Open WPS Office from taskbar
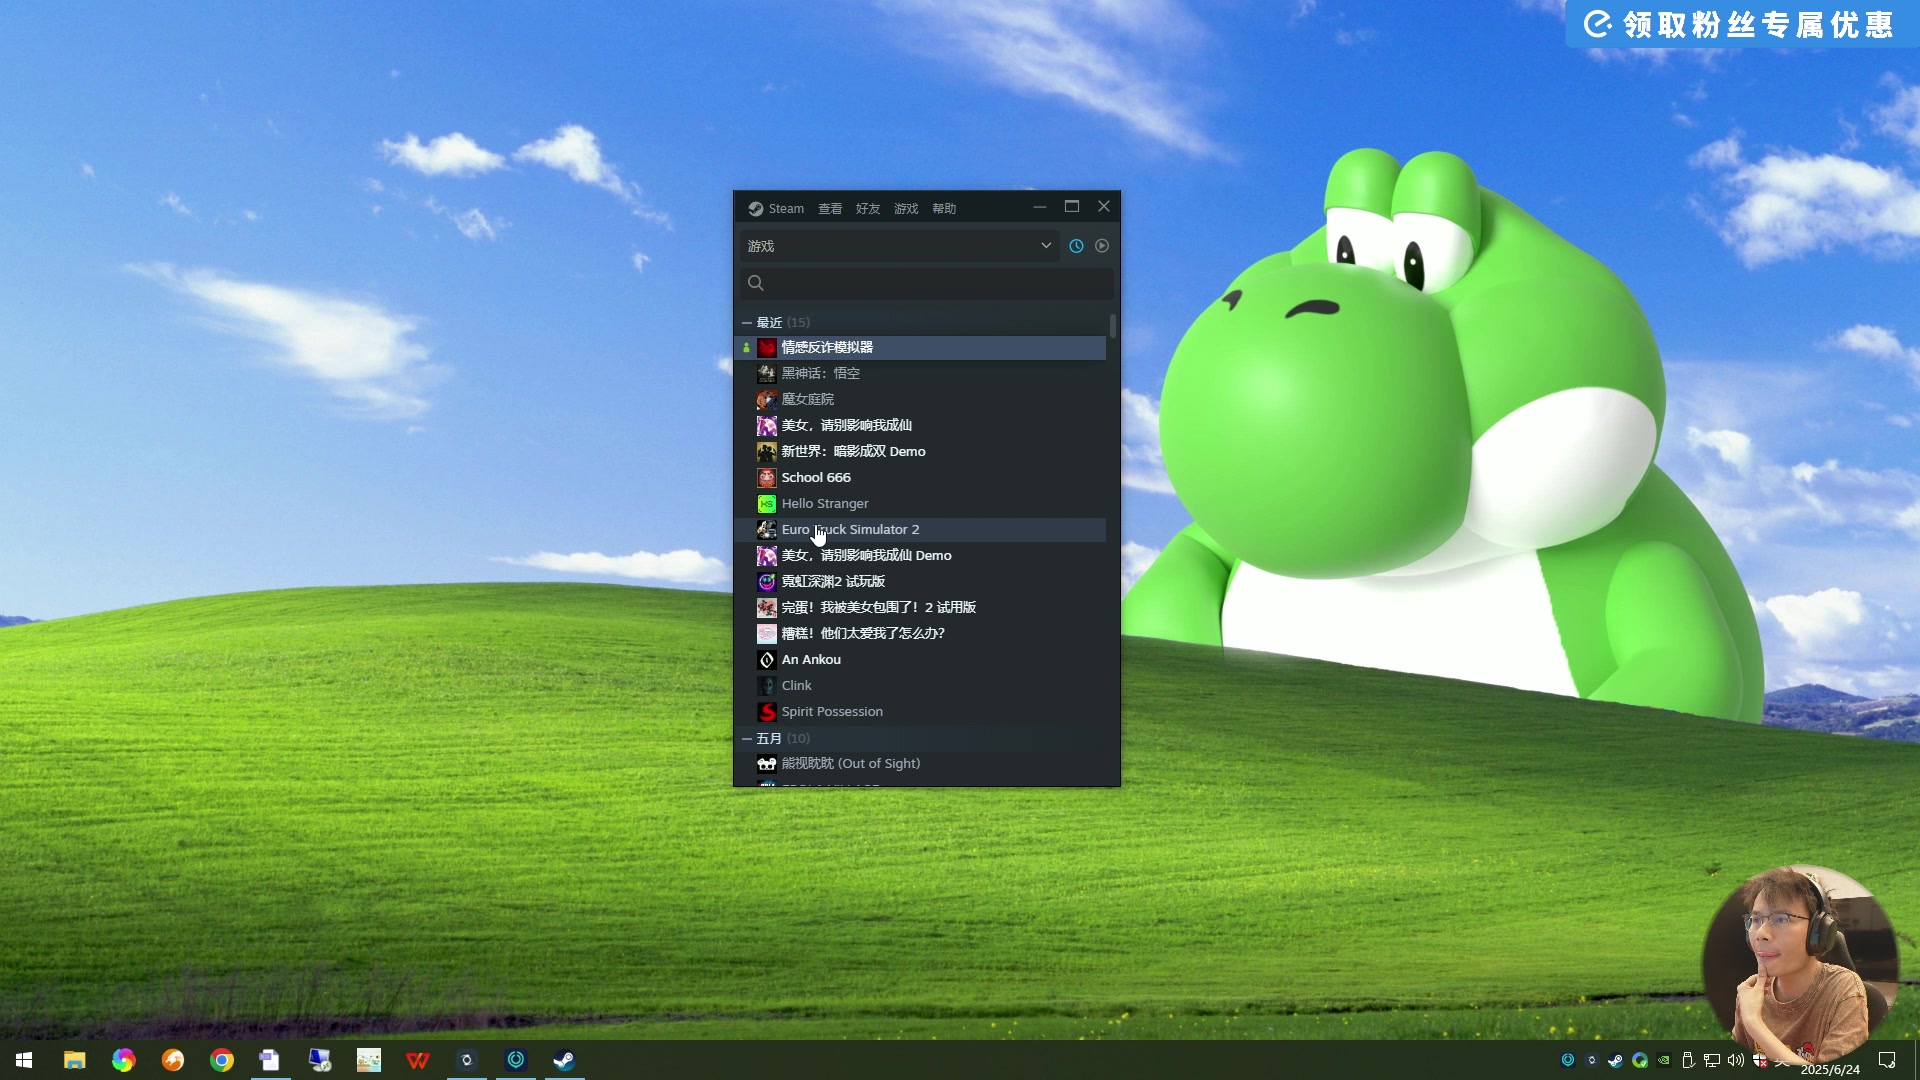 tap(418, 1060)
